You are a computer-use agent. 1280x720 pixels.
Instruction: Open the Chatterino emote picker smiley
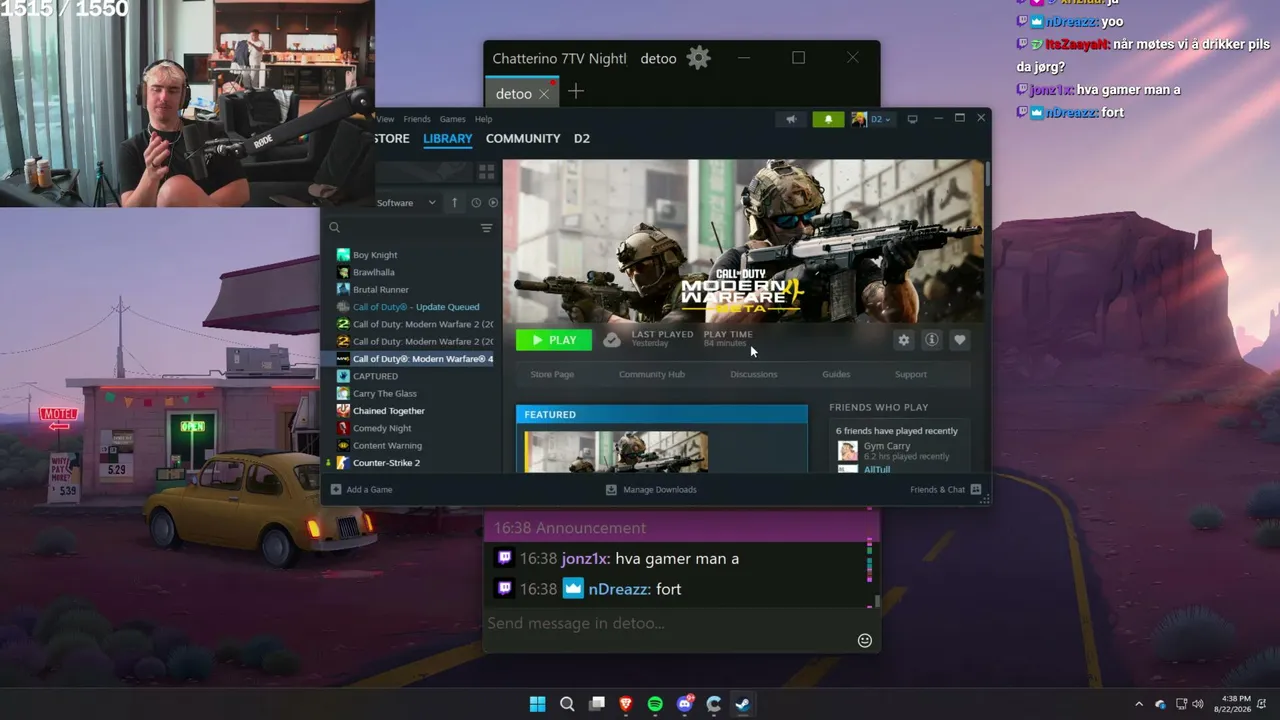pos(865,640)
